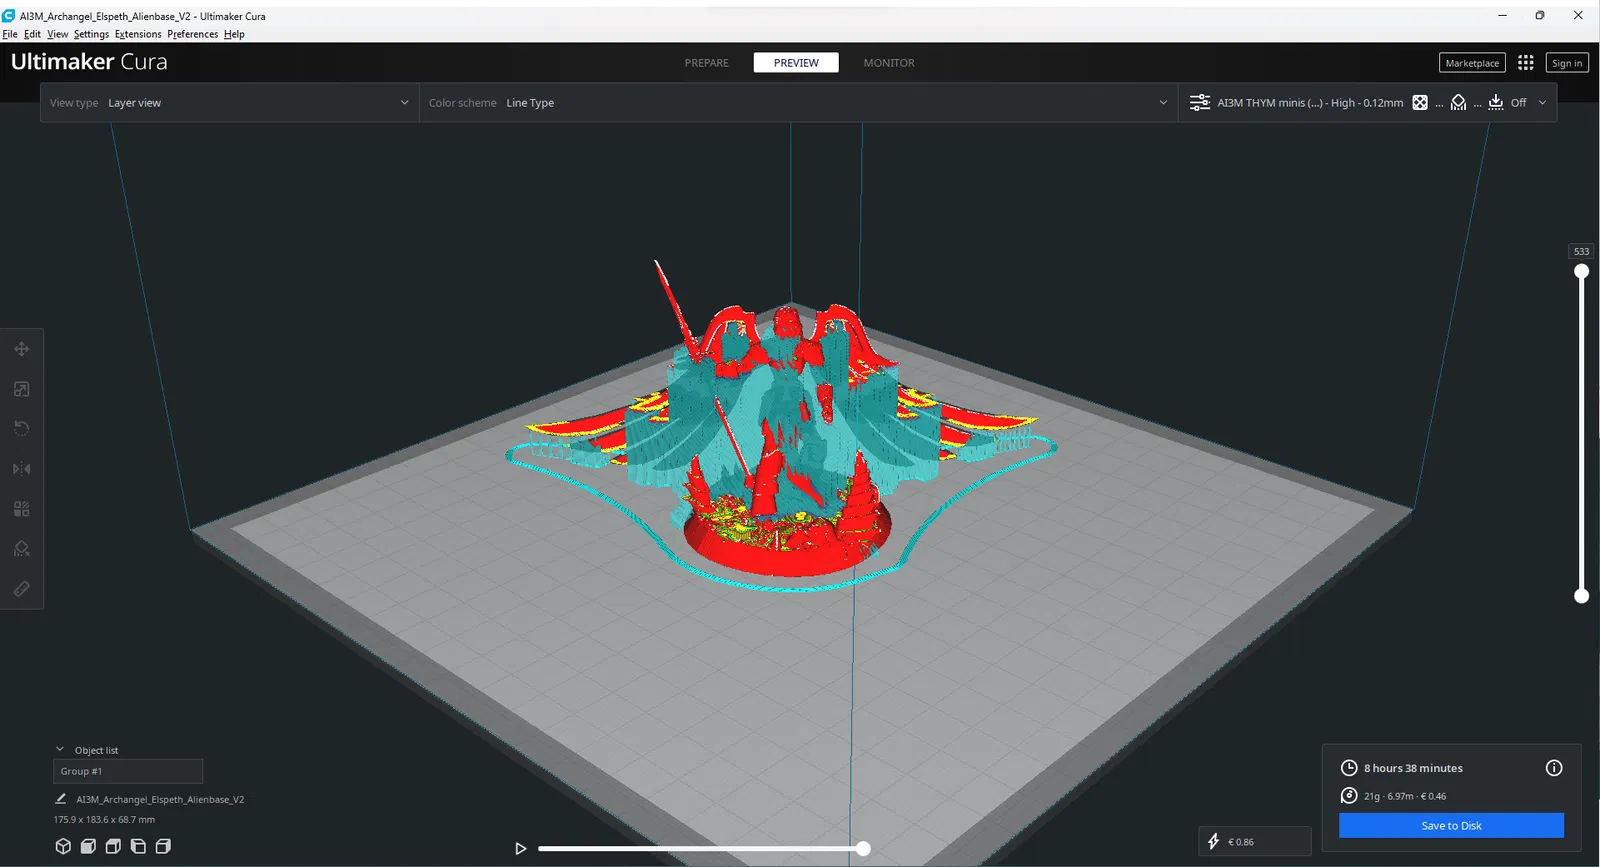The width and height of the screenshot is (1600, 867).
Task: Open the Preferences menu
Action: tap(193, 34)
